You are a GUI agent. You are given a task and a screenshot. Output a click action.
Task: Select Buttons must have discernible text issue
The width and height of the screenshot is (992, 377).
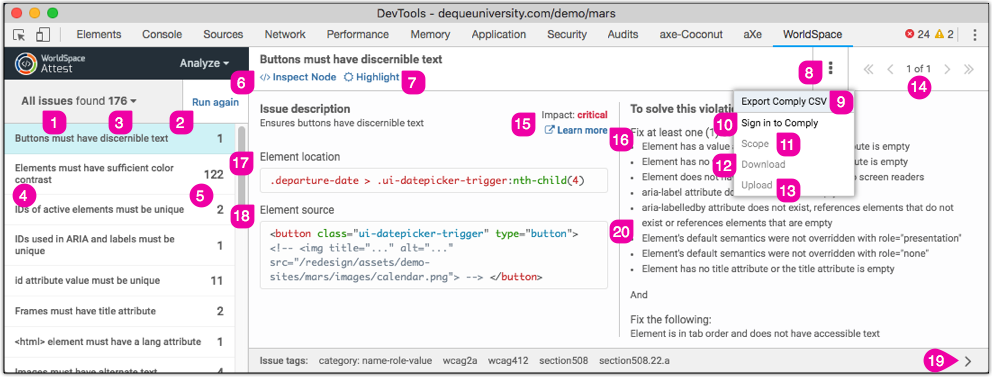tap(119, 139)
